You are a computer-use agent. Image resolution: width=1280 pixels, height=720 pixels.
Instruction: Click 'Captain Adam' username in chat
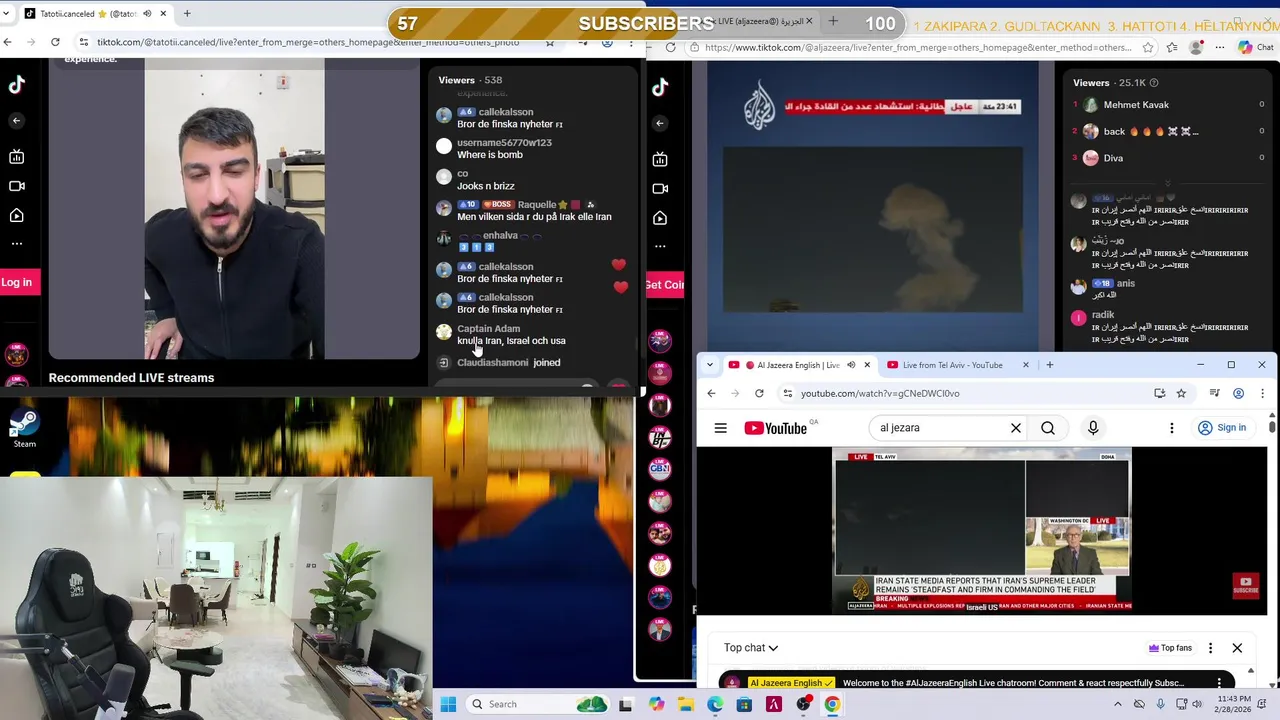coord(488,329)
